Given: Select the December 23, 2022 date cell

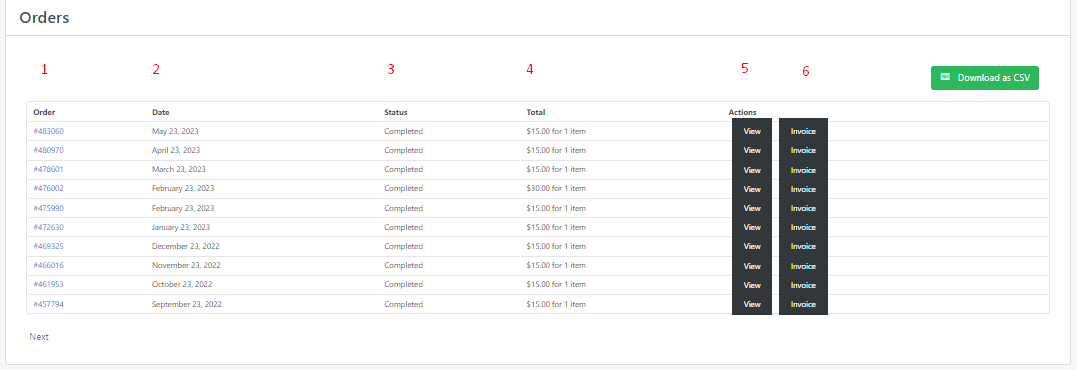Looking at the screenshot, I should tap(186, 246).
